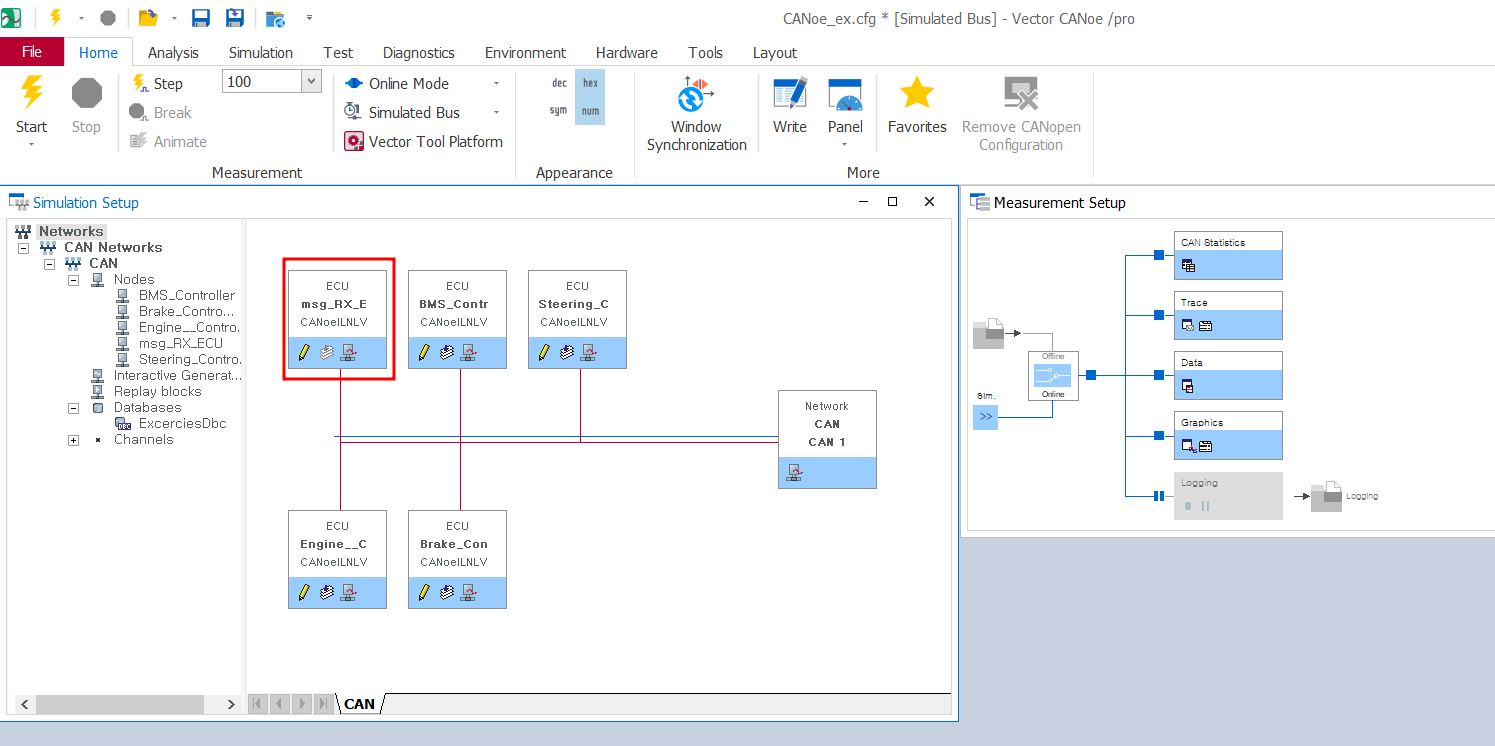Viewport: 1495px width, 746px height.
Task: Click offline source file icon in Measurement Setup
Action: [x=988, y=333]
